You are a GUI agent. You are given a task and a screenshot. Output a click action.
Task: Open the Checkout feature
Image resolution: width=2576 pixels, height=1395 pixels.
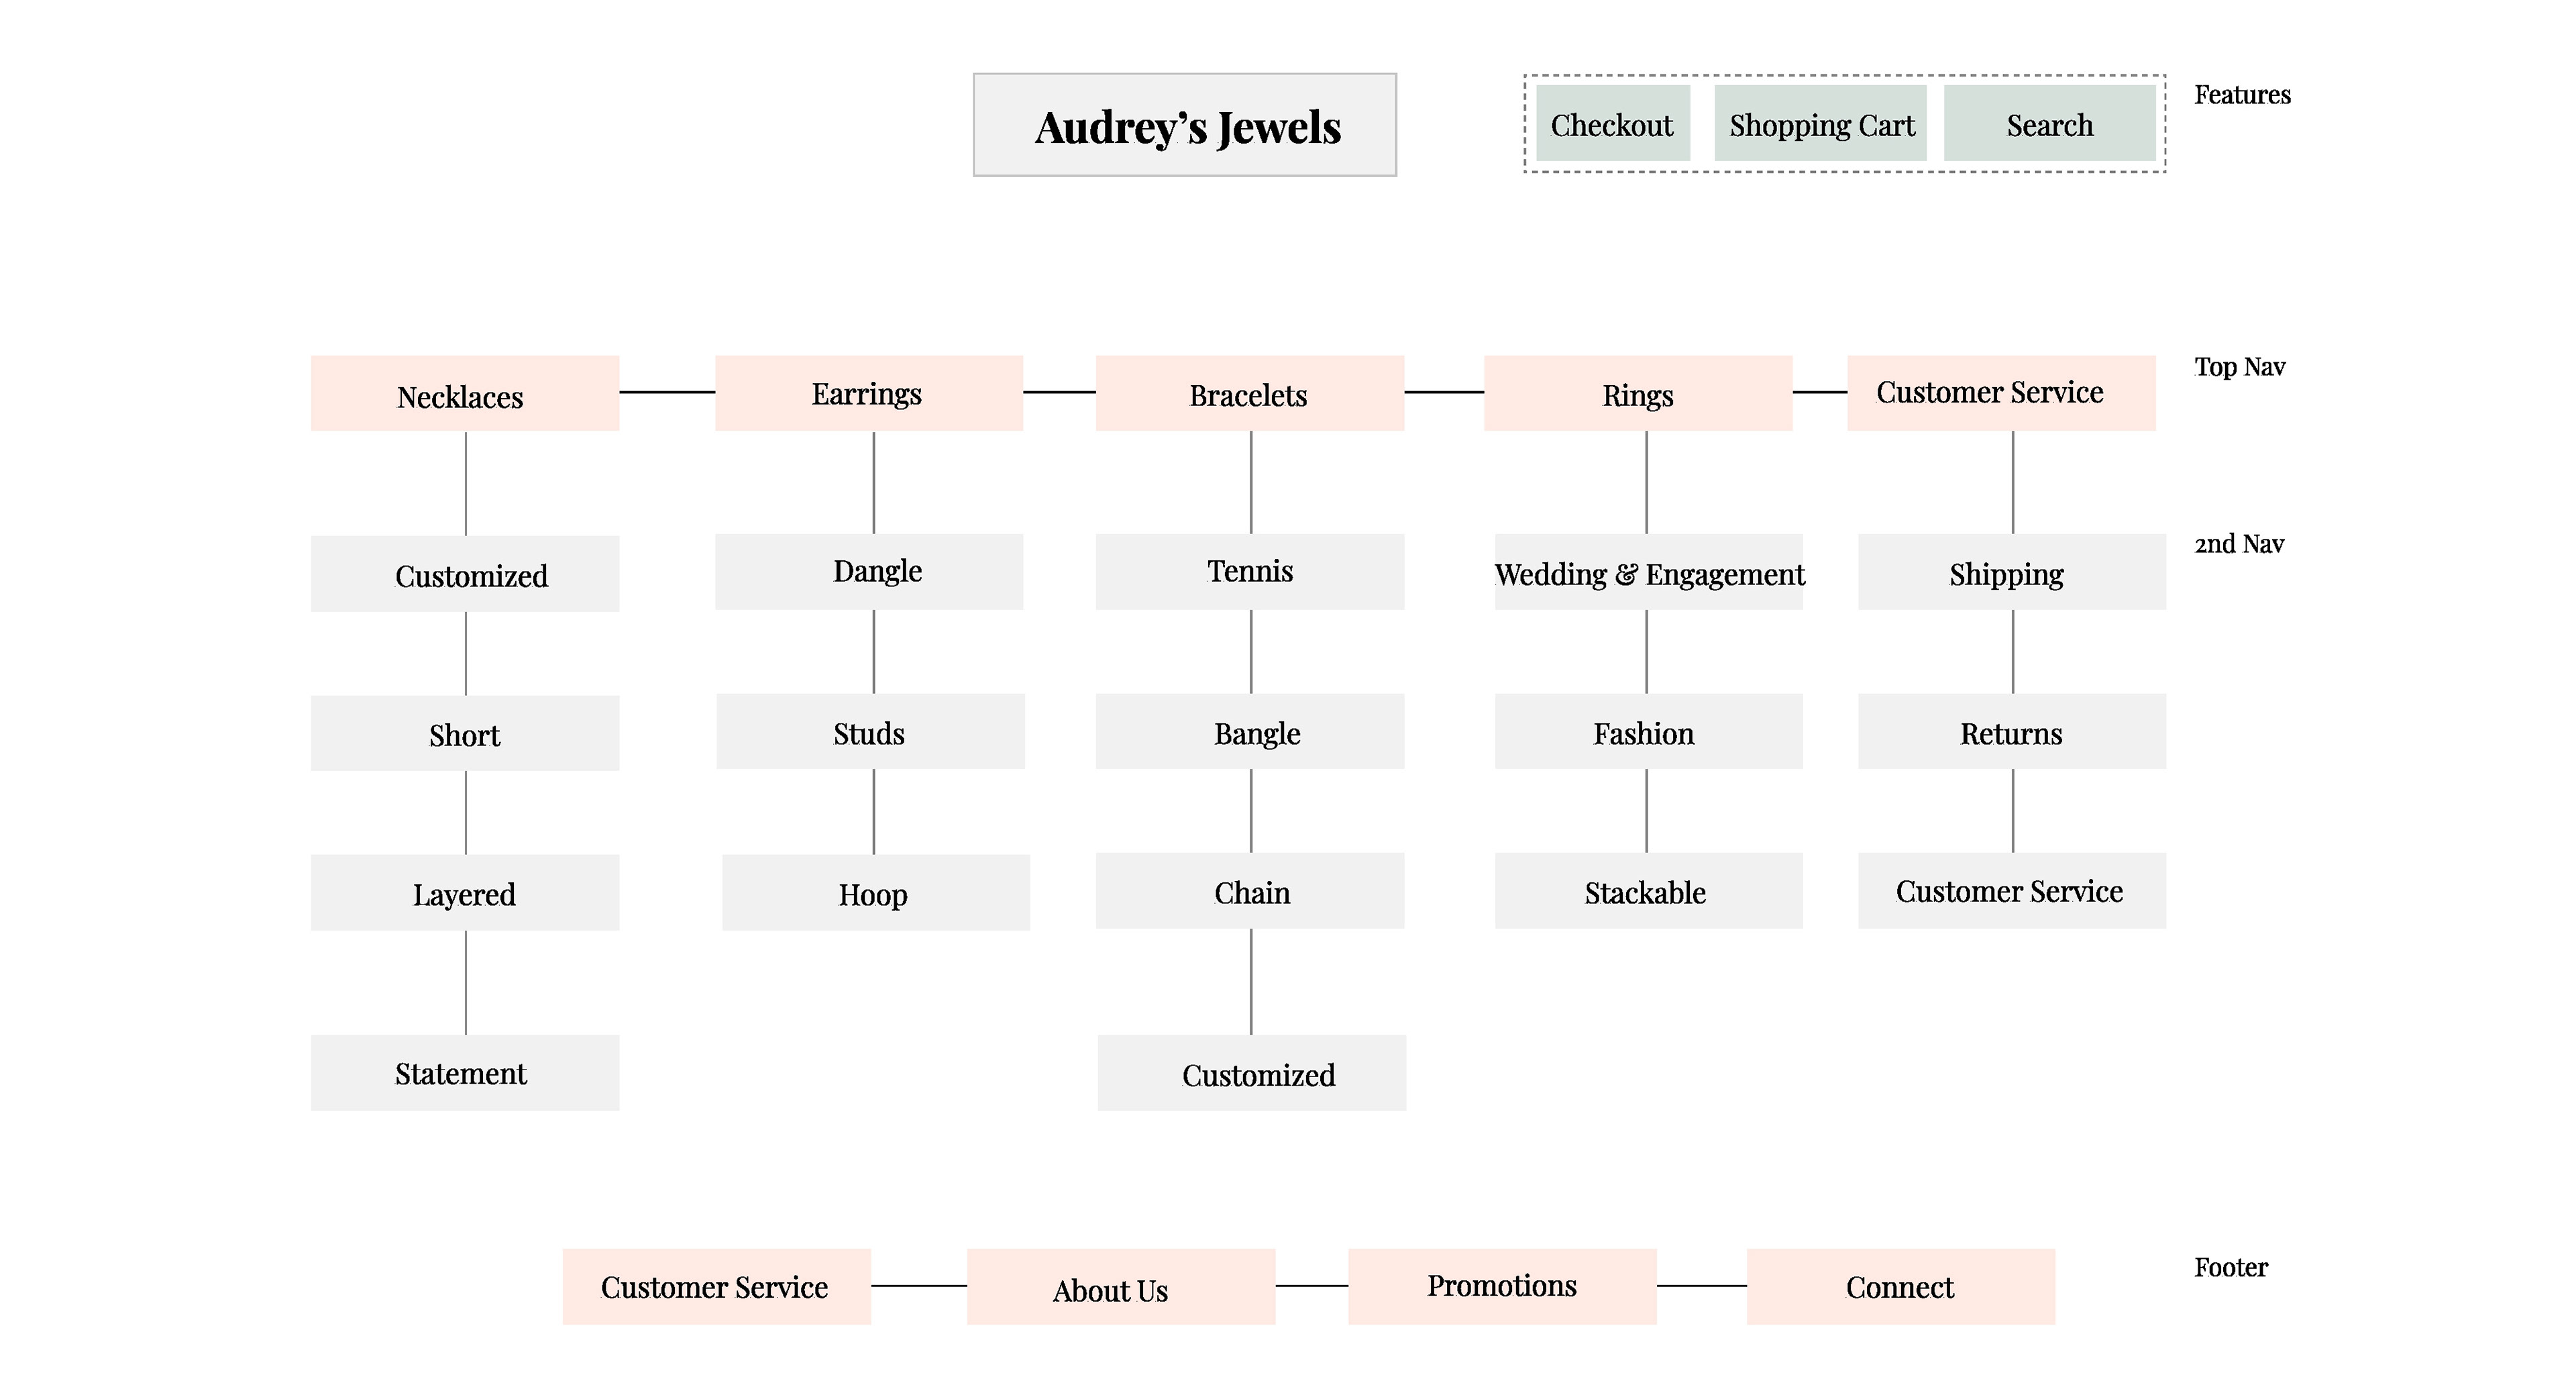tap(1612, 124)
